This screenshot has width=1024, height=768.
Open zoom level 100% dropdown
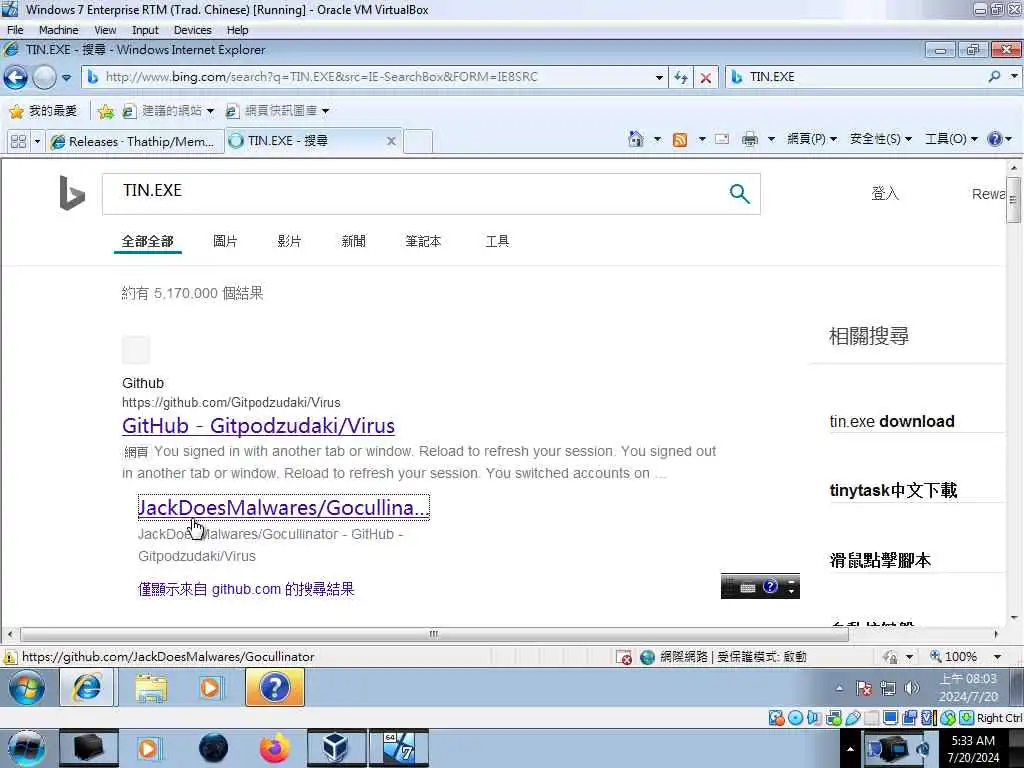997,656
